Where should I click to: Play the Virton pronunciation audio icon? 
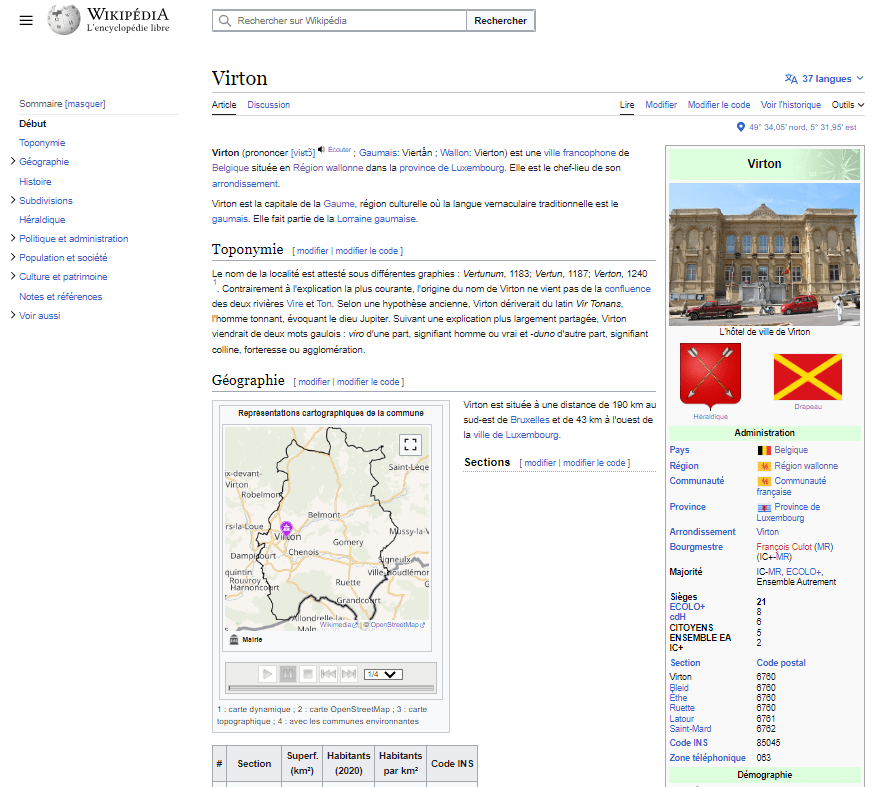322,149
